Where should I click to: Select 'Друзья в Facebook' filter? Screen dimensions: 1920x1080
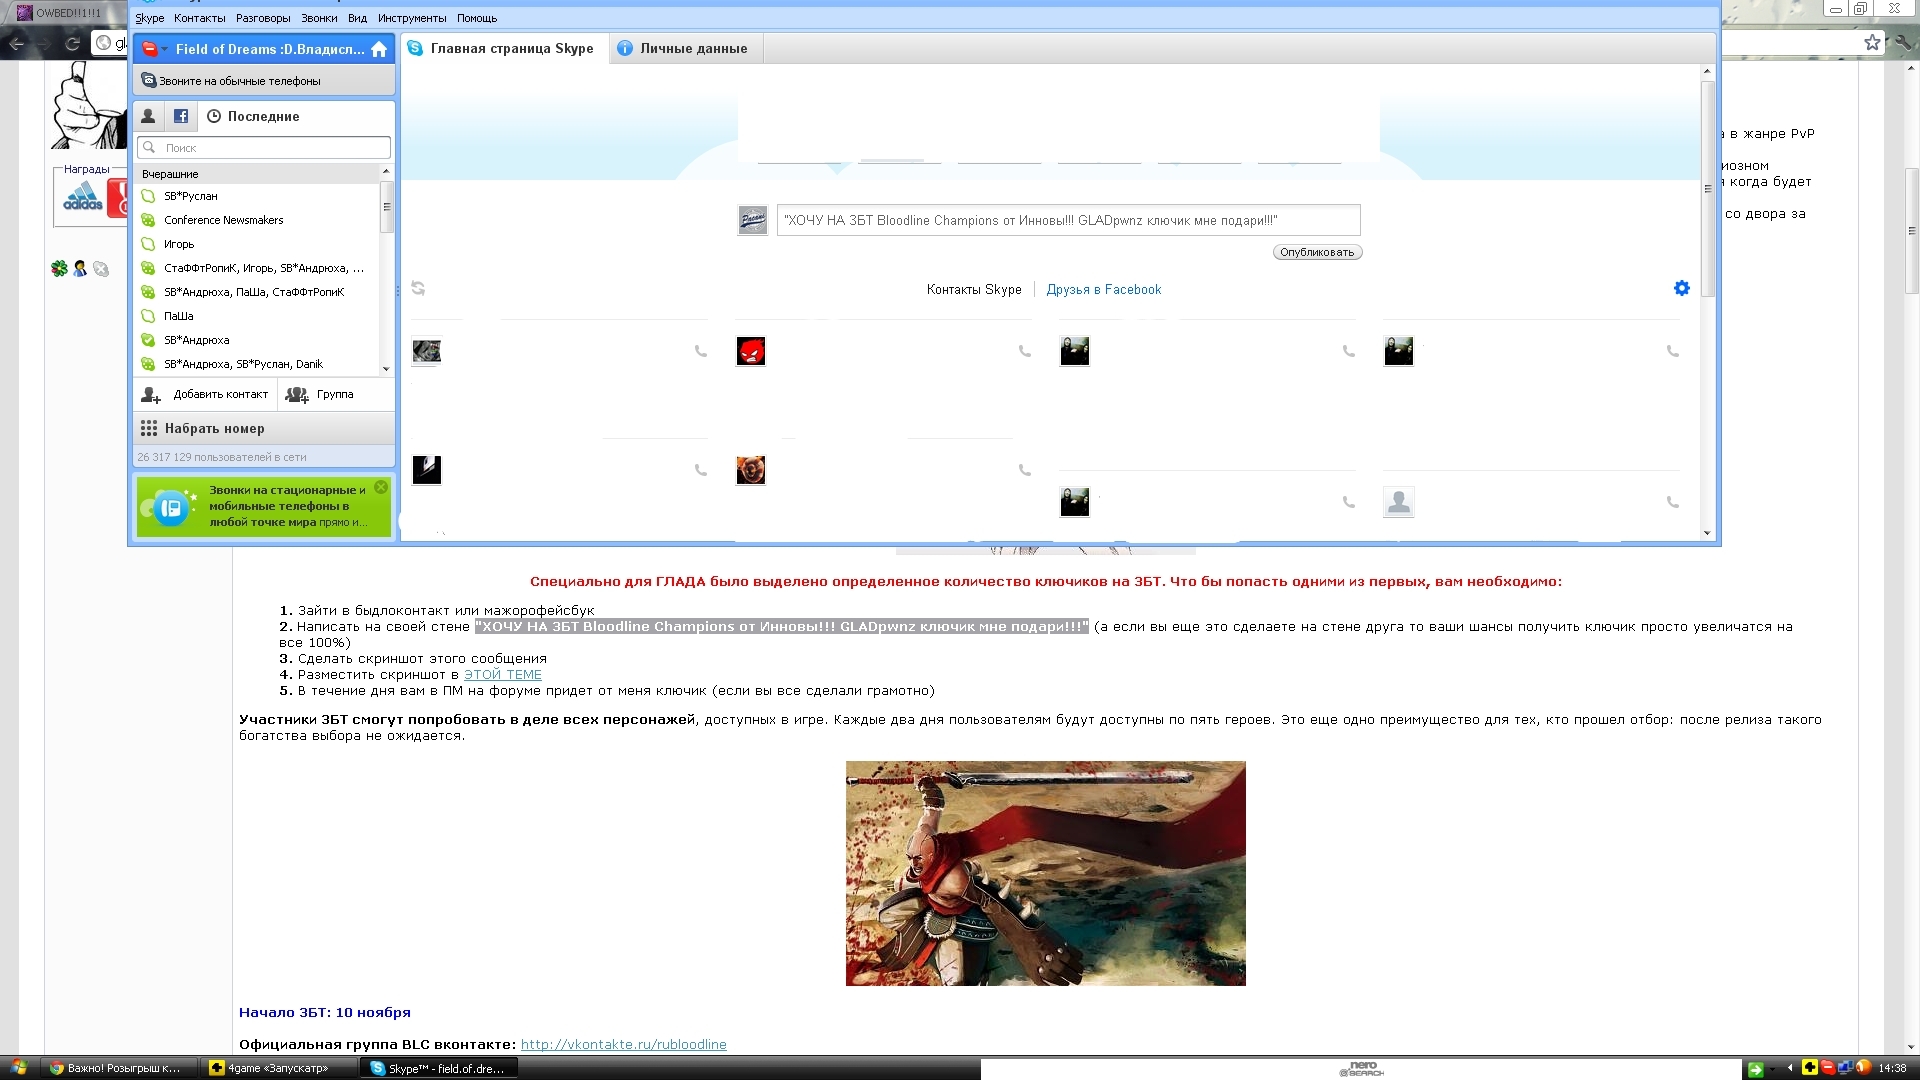pos(1103,290)
